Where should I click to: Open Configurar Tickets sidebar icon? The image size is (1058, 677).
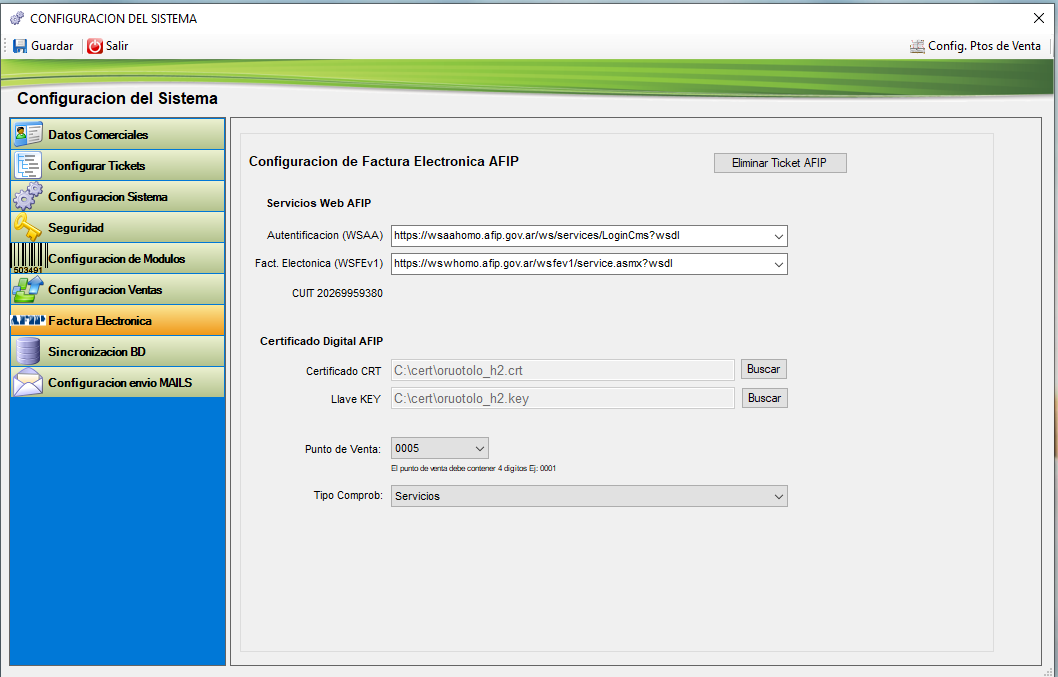28,165
